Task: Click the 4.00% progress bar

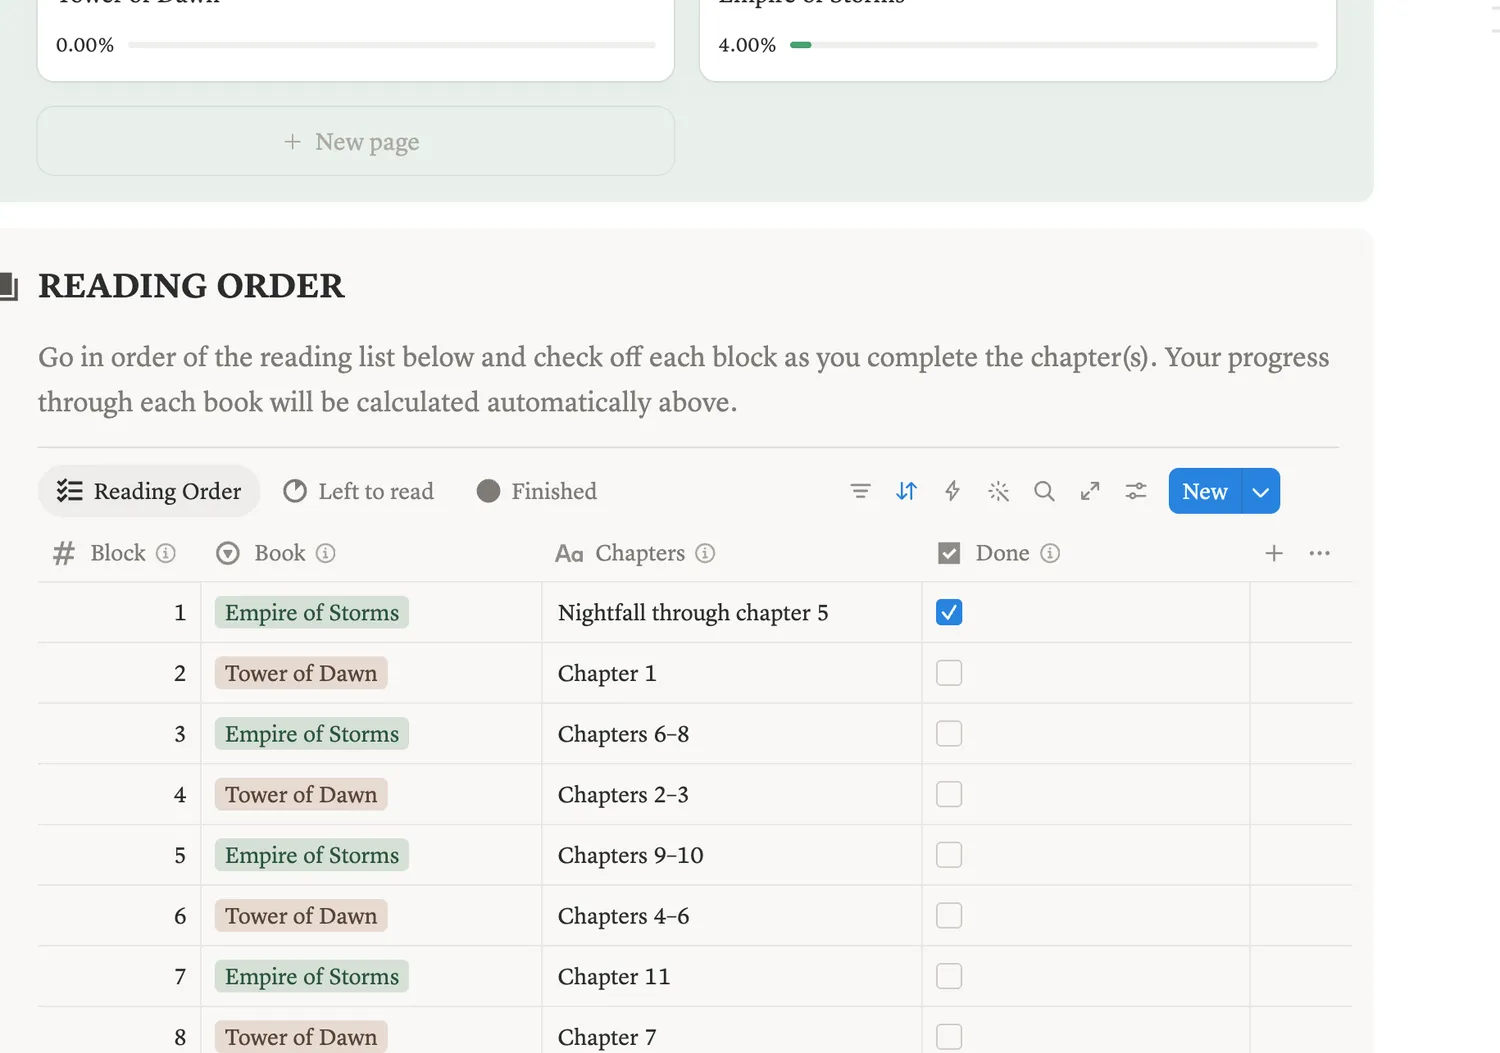Action: (1054, 45)
